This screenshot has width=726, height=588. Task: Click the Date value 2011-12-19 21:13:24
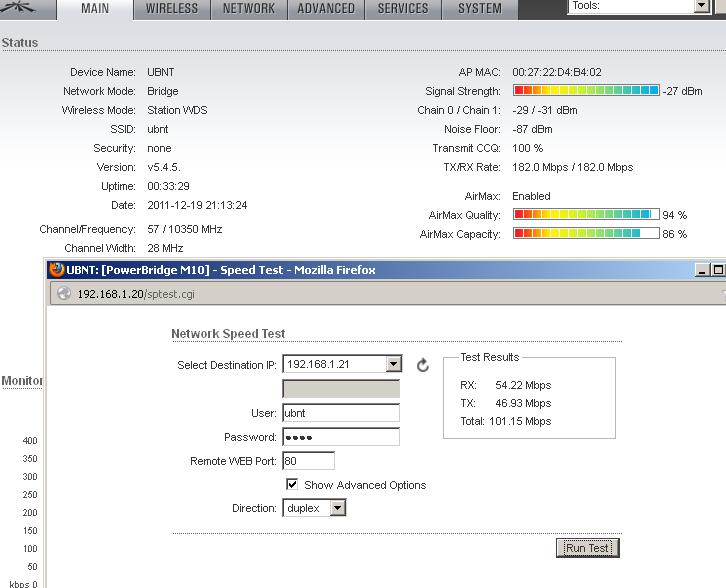197,205
